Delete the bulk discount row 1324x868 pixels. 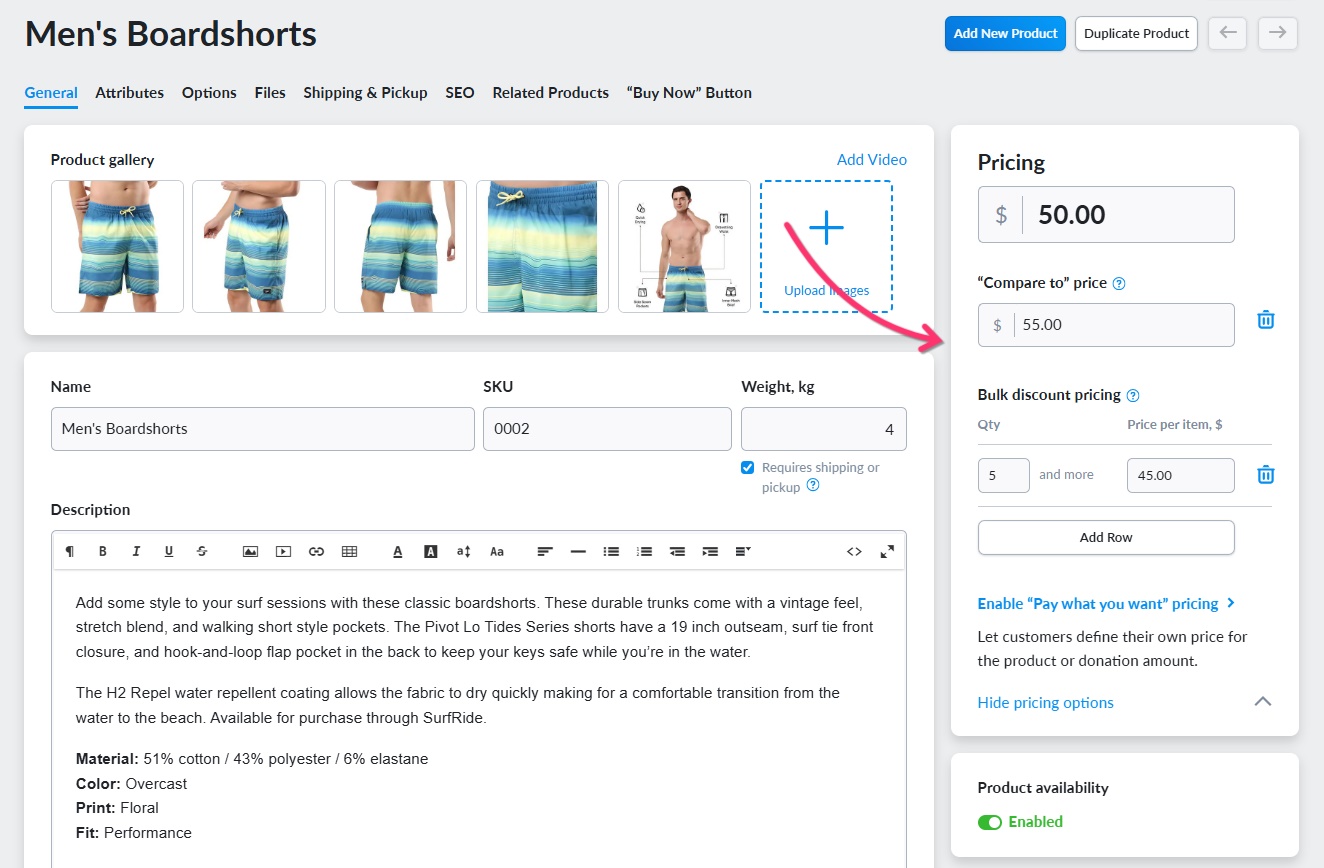click(1266, 475)
